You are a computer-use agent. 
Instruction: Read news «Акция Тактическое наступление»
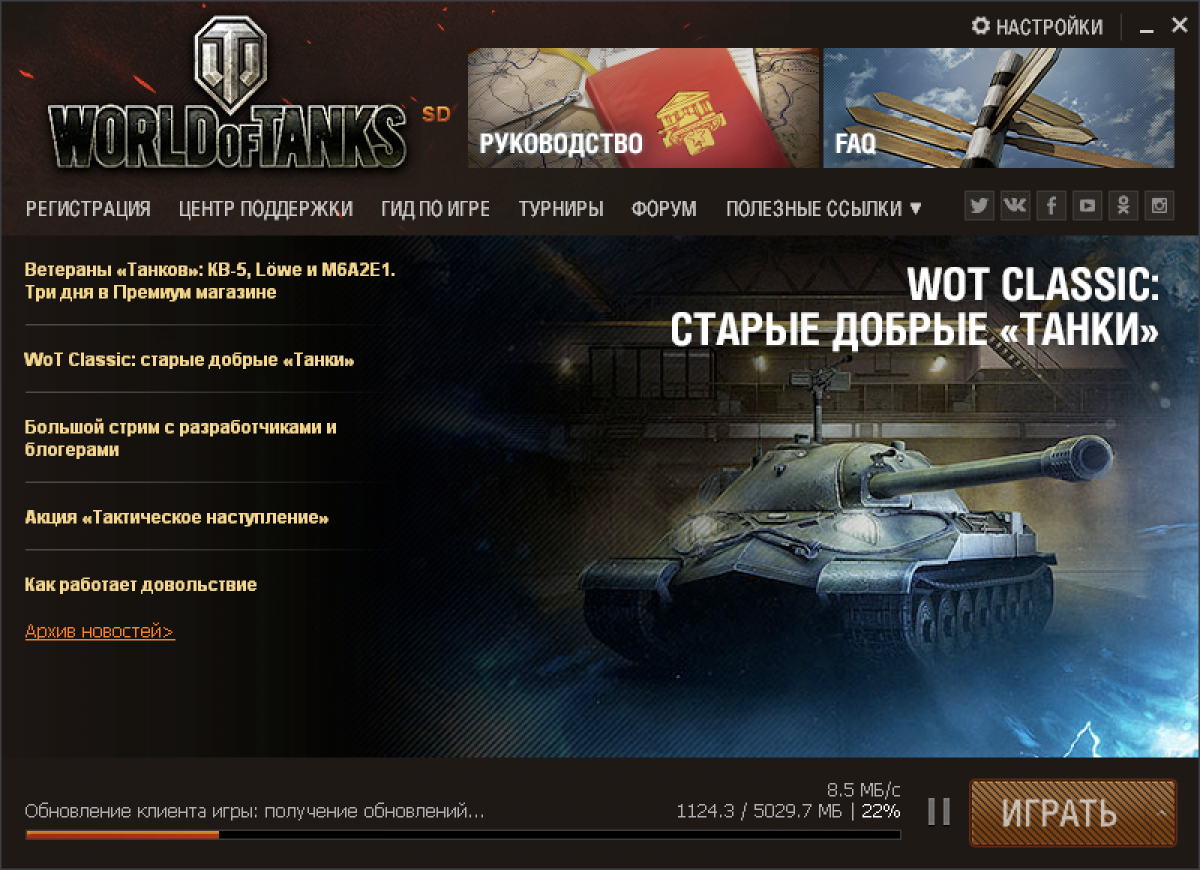click(177, 518)
